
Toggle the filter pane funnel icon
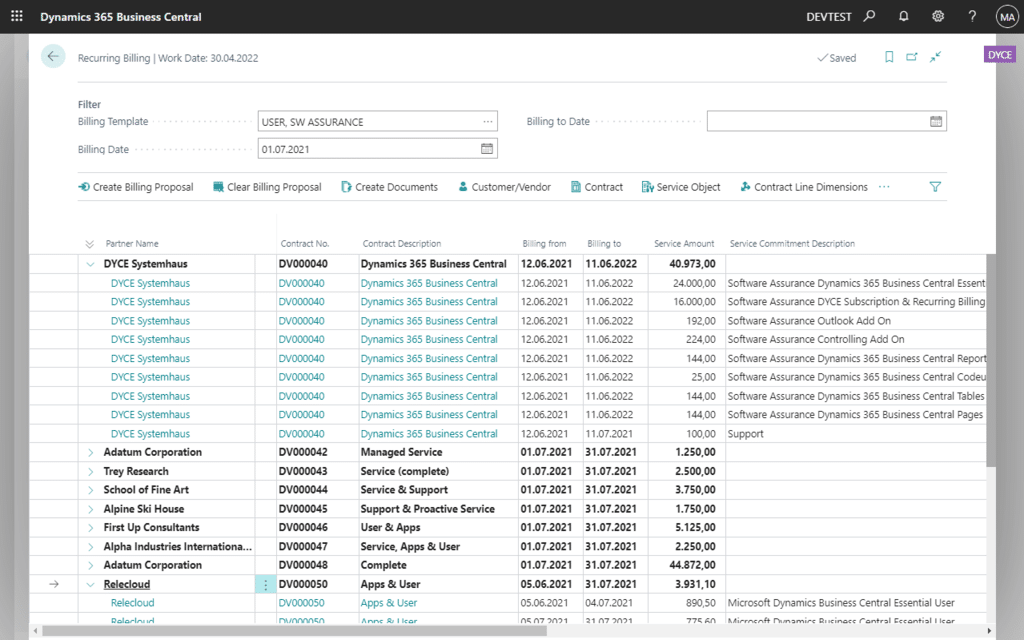pos(935,187)
